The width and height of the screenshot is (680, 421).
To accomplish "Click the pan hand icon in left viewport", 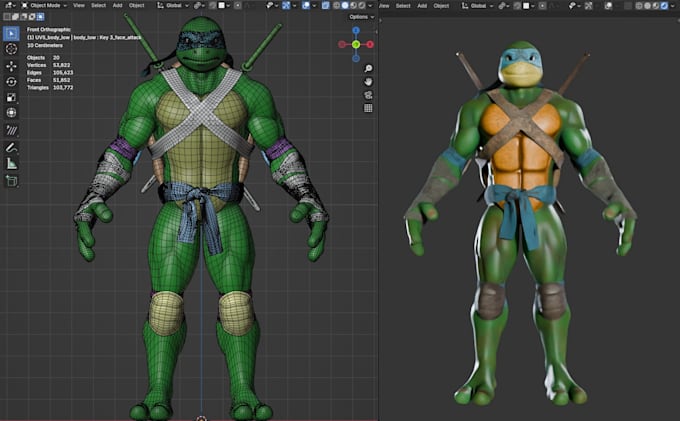I will pos(368,82).
